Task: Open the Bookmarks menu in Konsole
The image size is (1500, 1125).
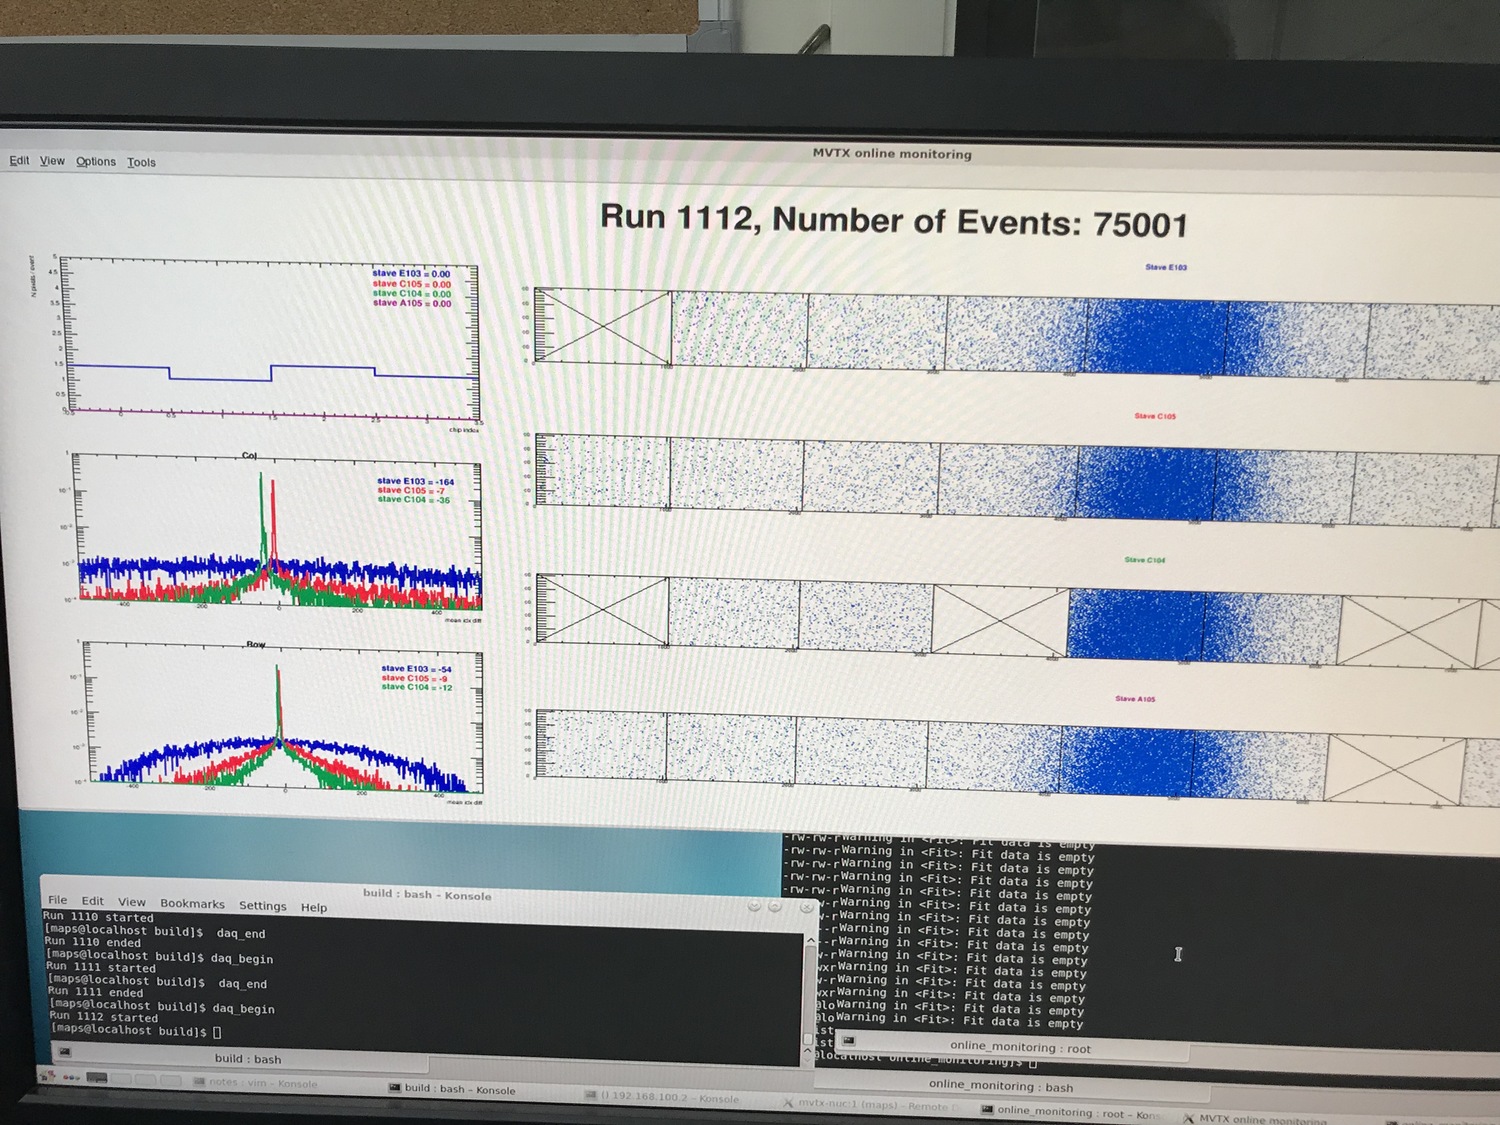Action: click(x=192, y=903)
